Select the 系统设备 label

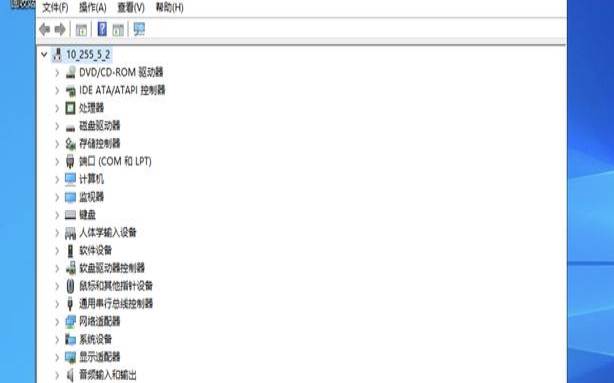96,340
